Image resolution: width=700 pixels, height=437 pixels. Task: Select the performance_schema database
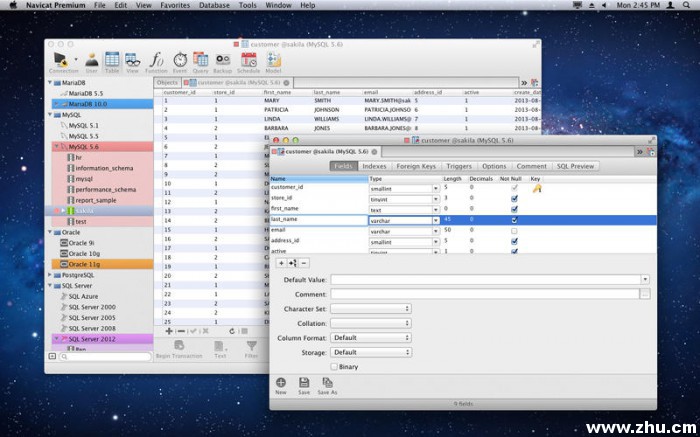104,189
